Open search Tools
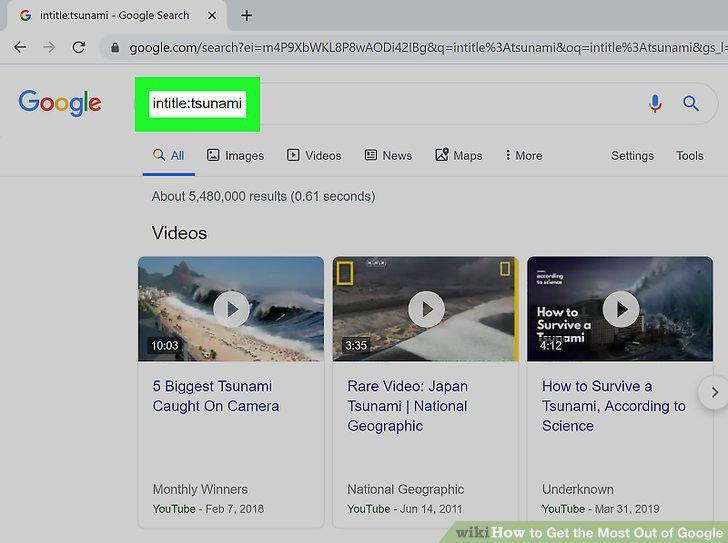728x543 pixels. pos(689,155)
